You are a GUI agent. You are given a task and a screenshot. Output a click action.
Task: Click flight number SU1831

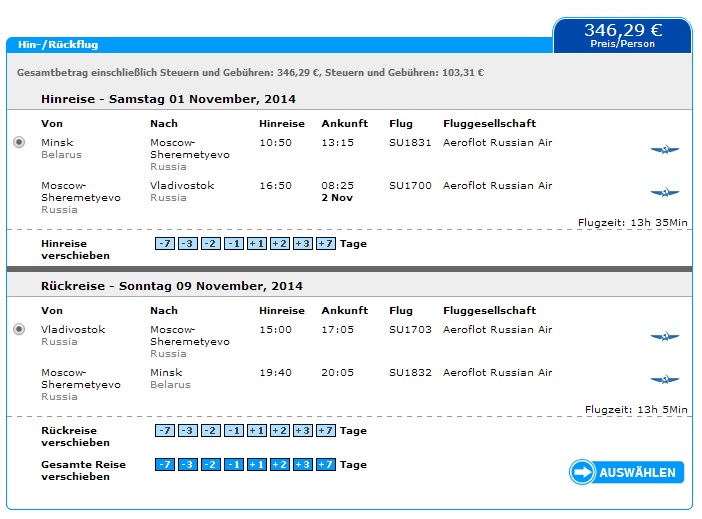(x=410, y=142)
